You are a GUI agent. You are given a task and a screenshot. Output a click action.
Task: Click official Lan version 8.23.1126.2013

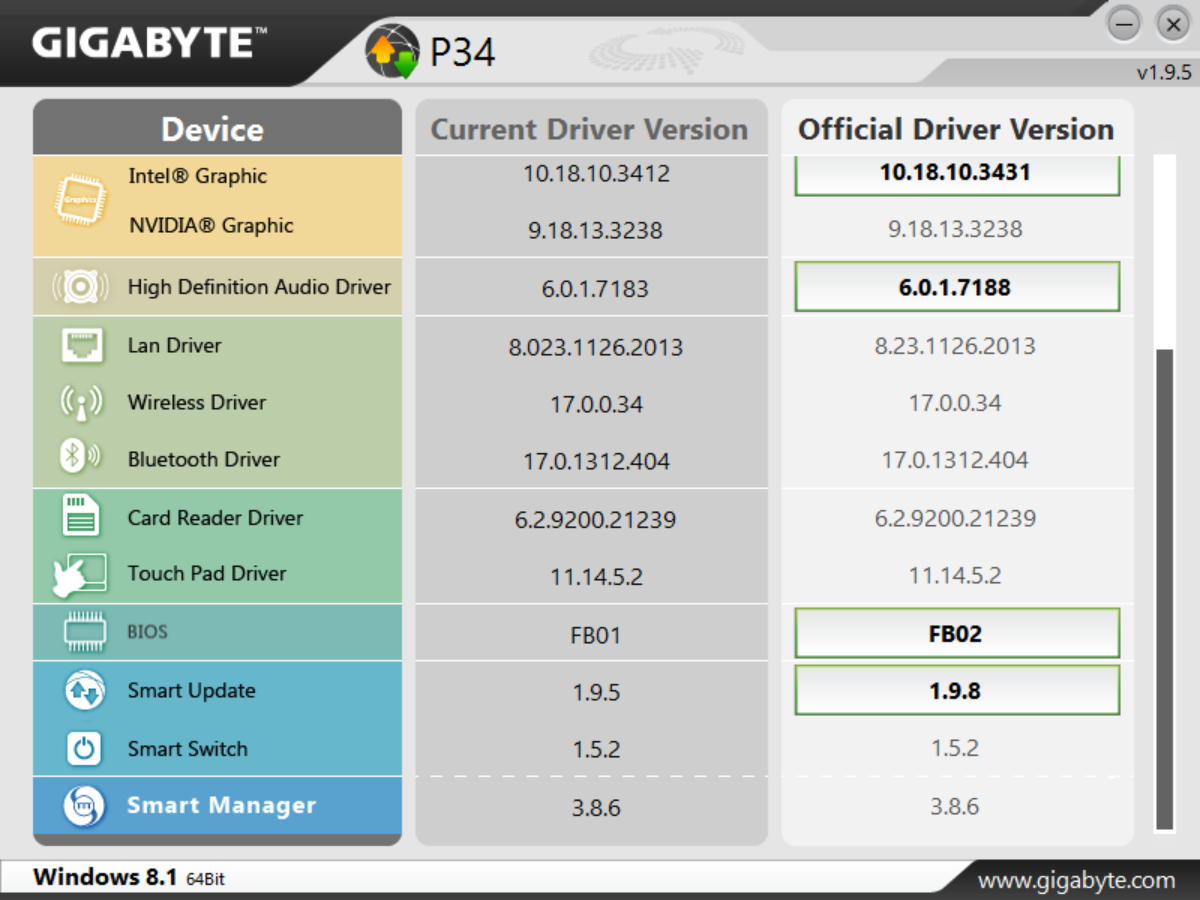[x=955, y=346]
